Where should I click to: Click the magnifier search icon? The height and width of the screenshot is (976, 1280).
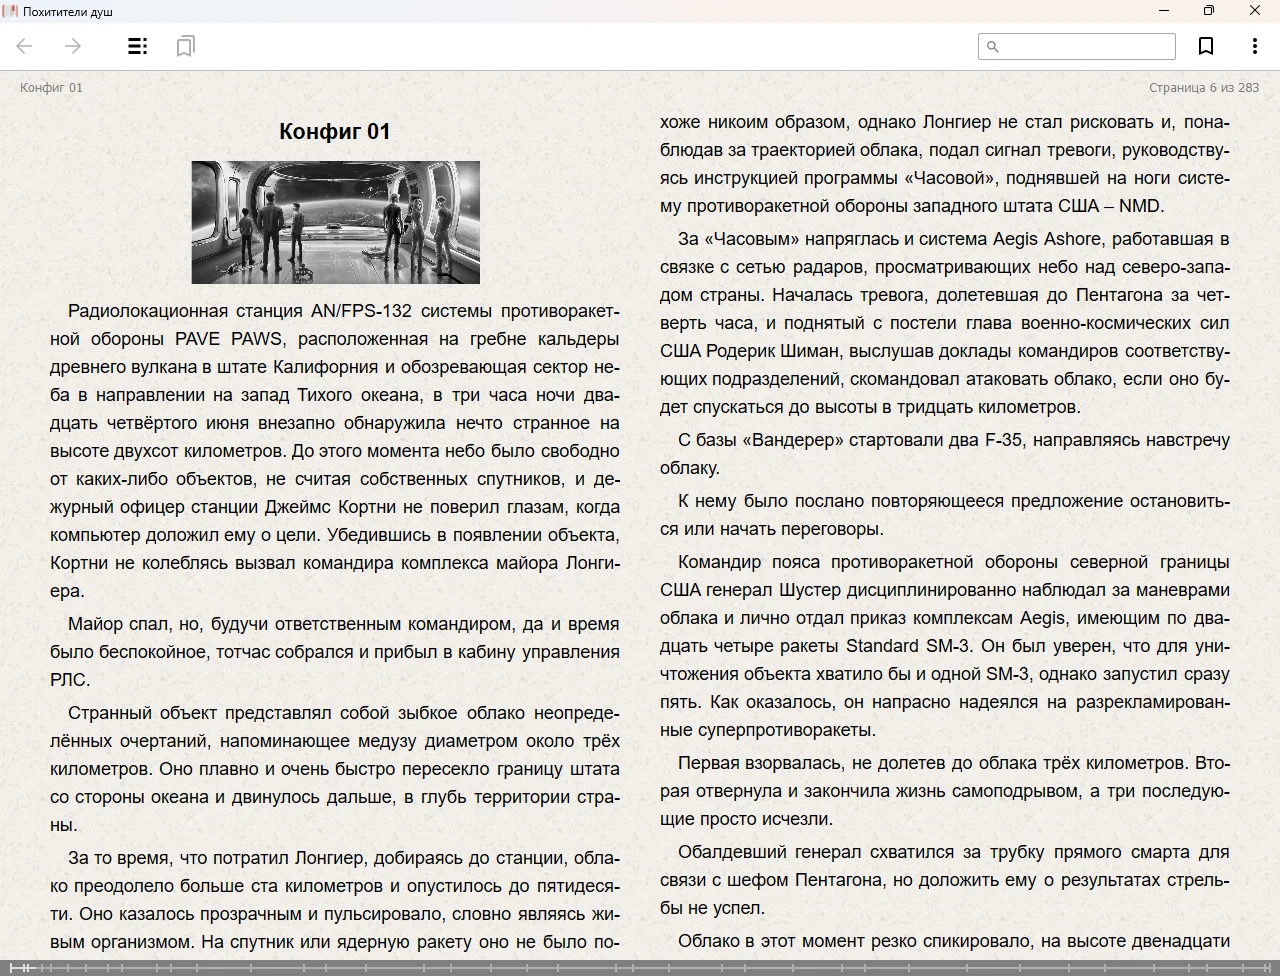coord(993,46)
